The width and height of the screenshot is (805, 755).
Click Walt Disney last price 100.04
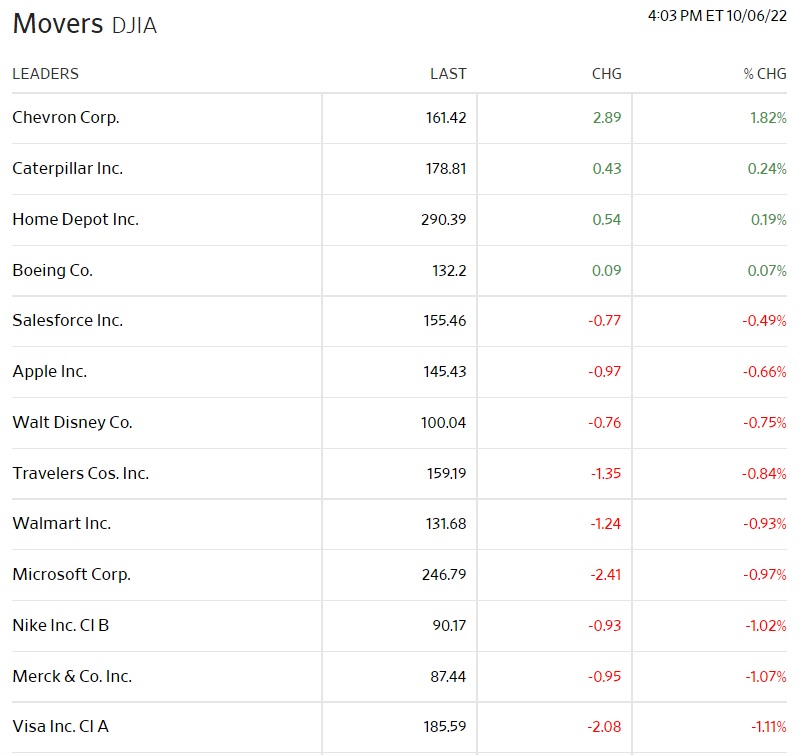pyautogui.click(x=444, y=422)
